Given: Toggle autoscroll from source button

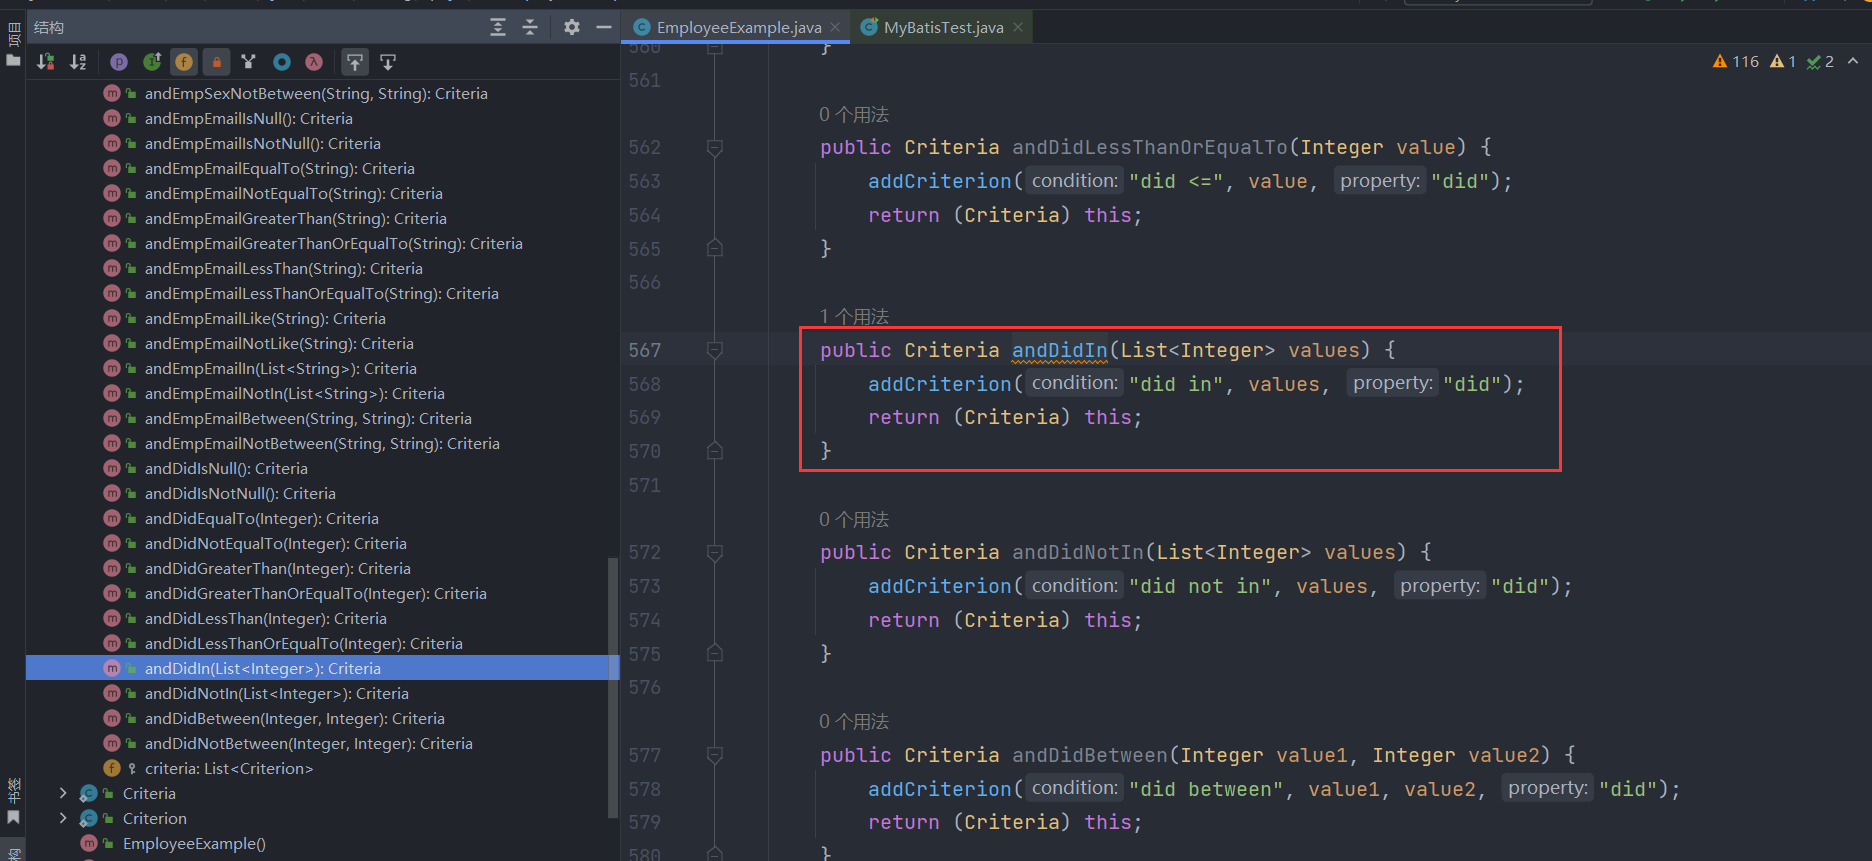Looking at the screenshot, I should (x=388, y=62).
